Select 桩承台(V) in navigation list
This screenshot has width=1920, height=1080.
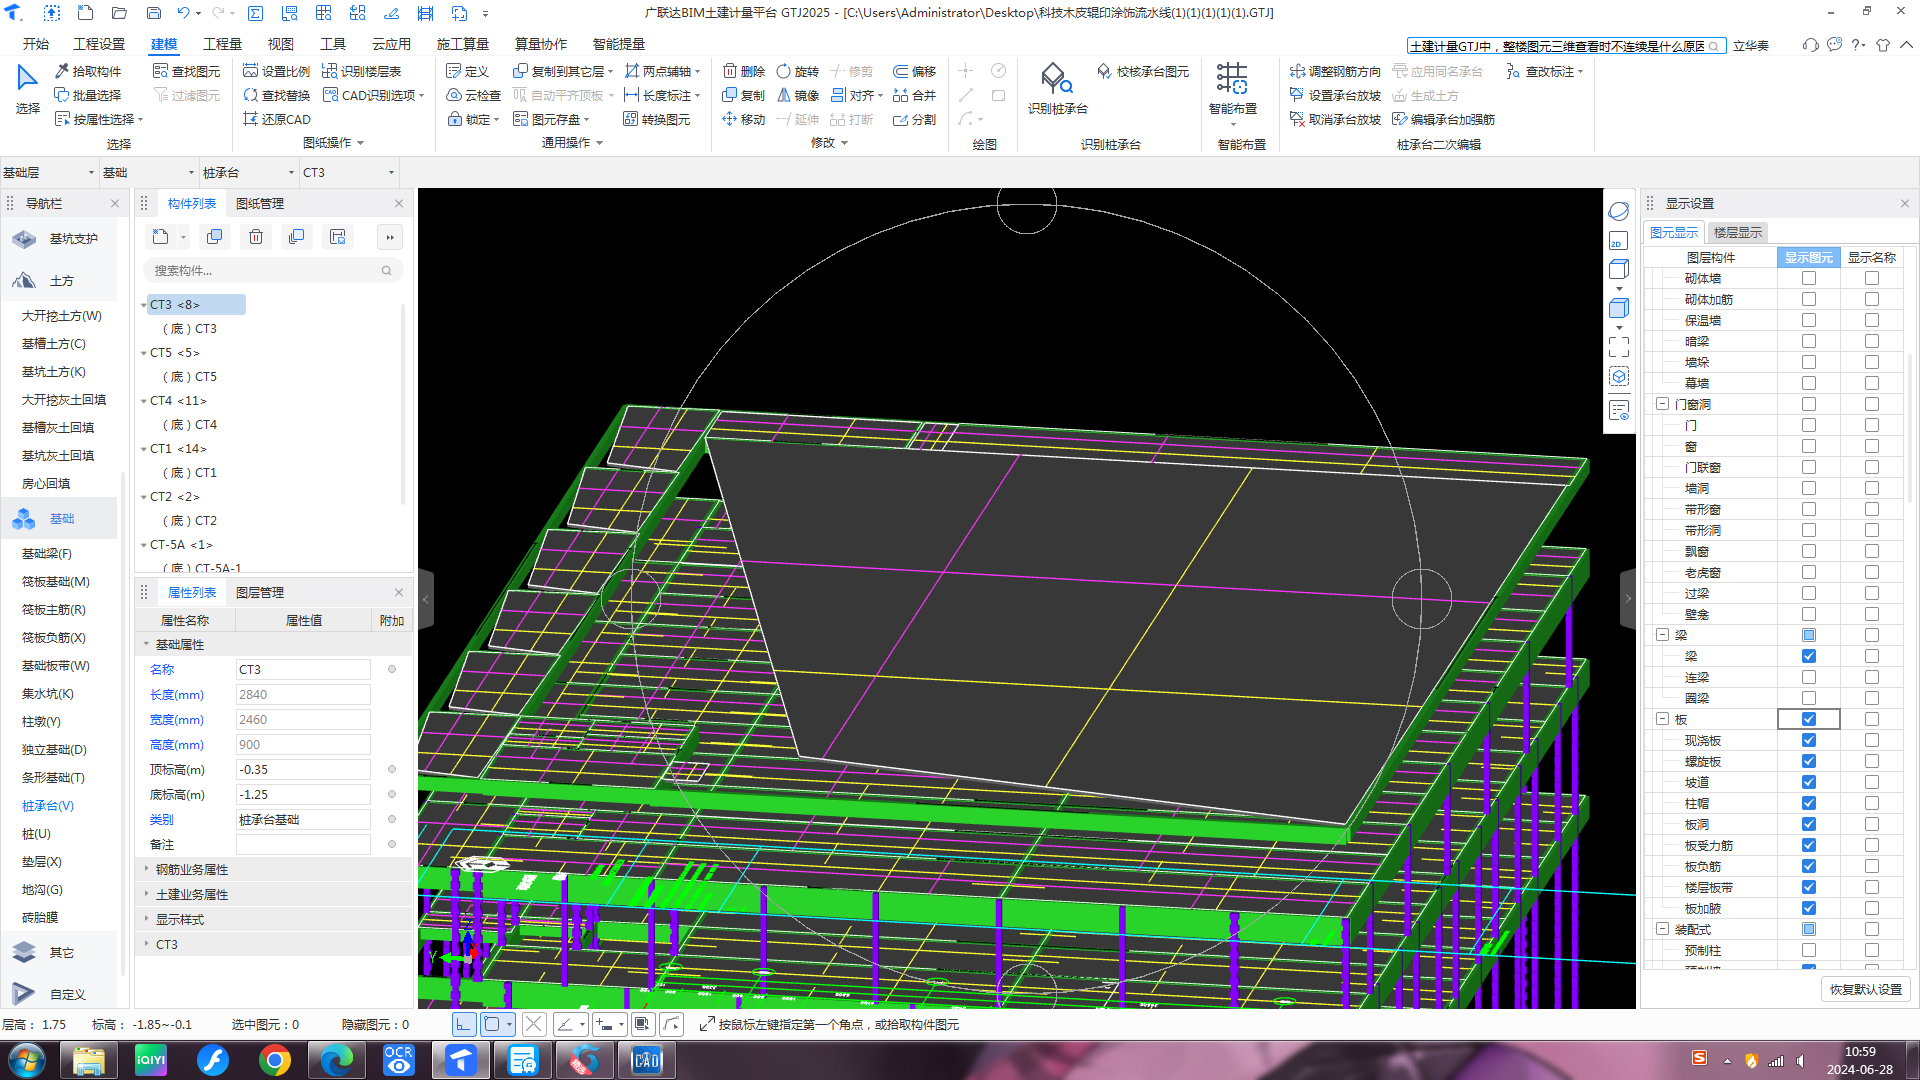[48, 805]
